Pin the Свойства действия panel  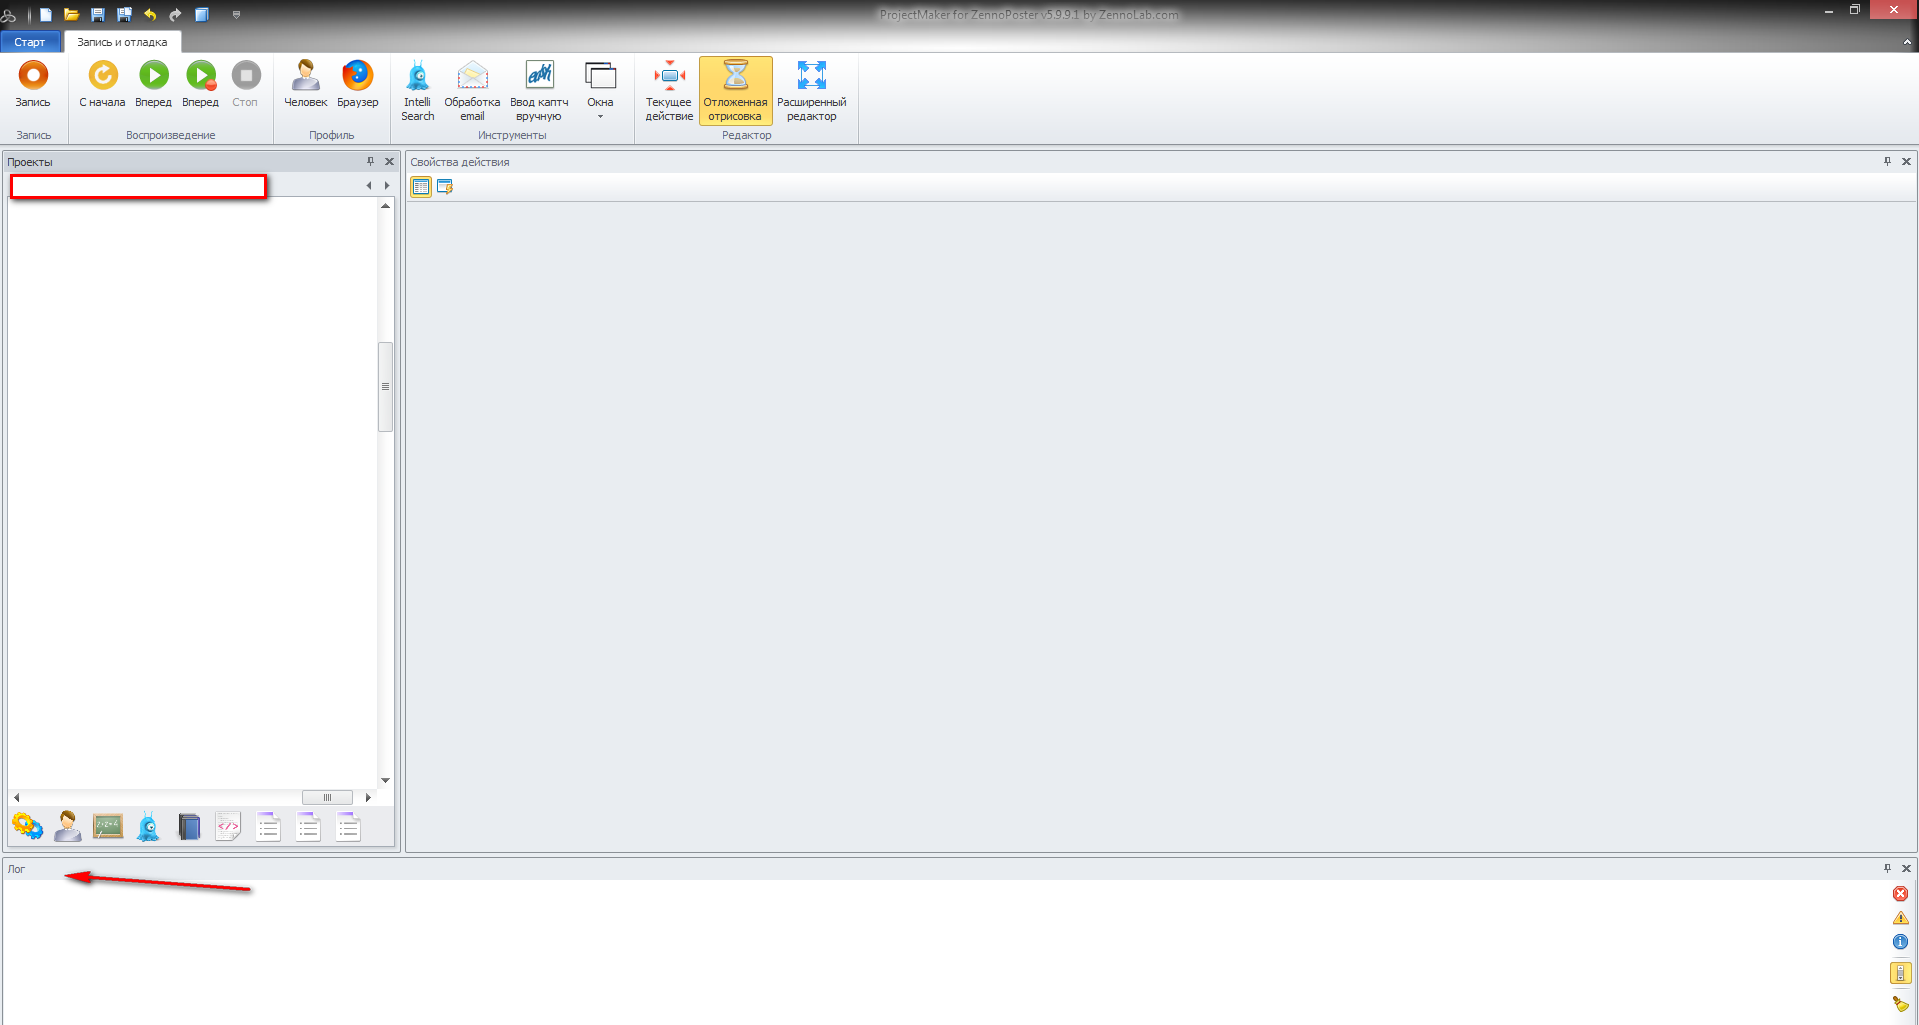tap(1887, 161)
